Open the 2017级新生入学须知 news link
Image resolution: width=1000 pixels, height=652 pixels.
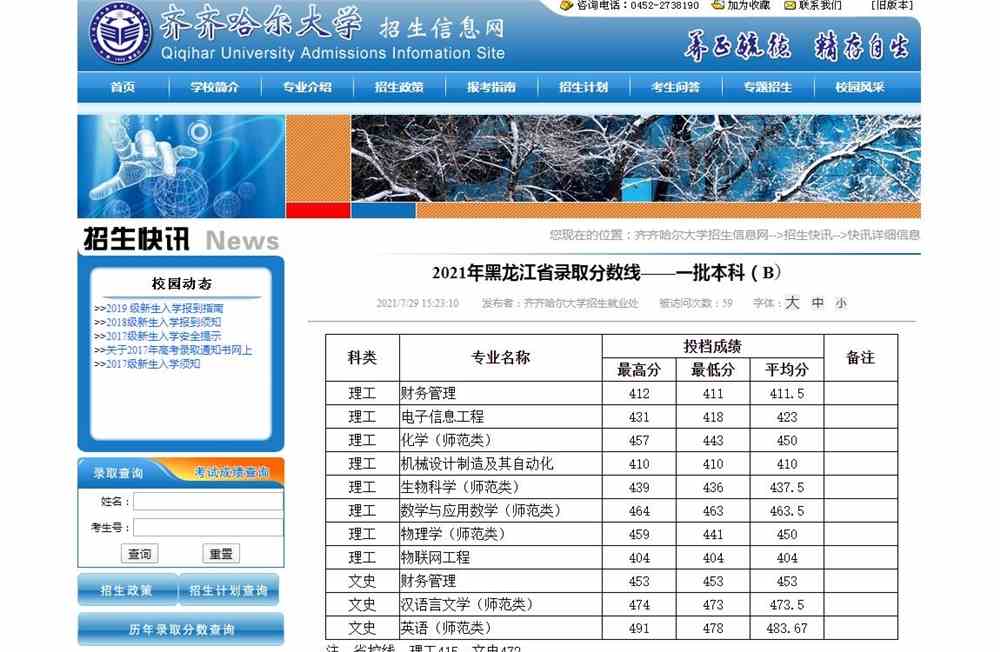click(x=153, y=364)
